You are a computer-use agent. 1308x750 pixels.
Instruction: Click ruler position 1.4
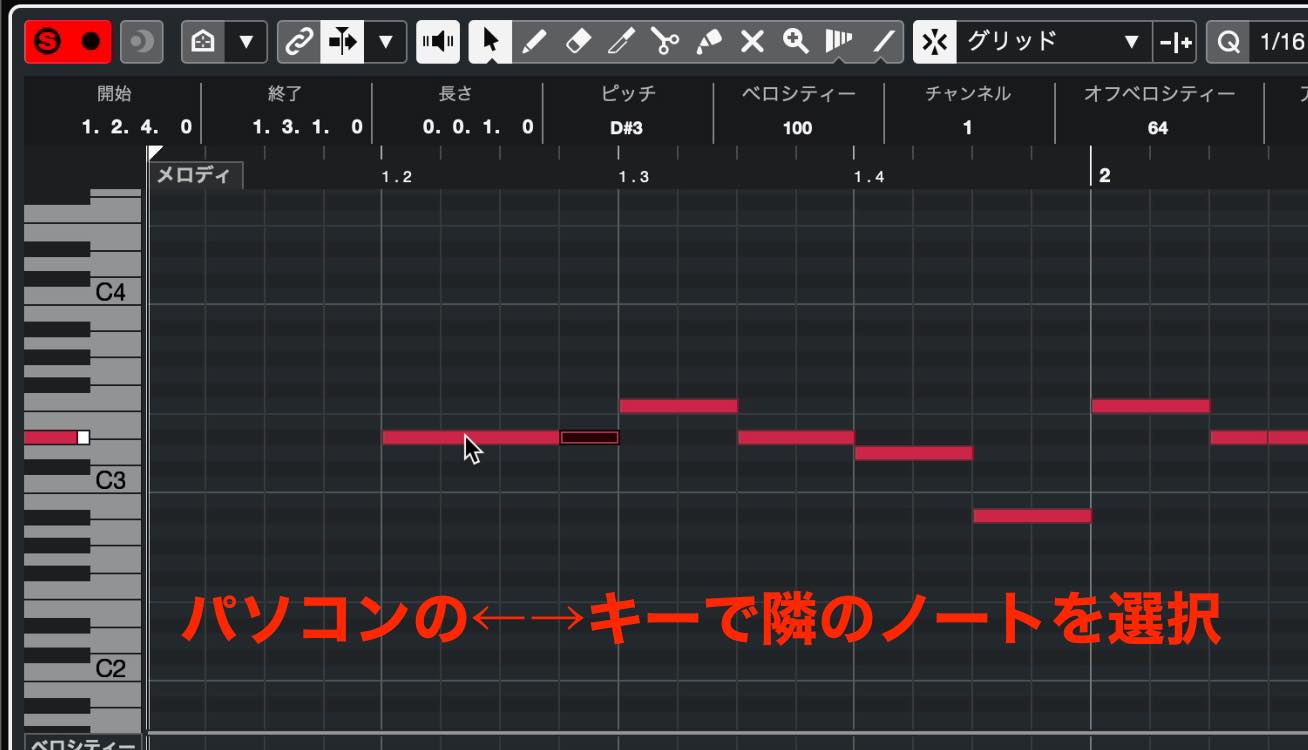pos(869,177)
